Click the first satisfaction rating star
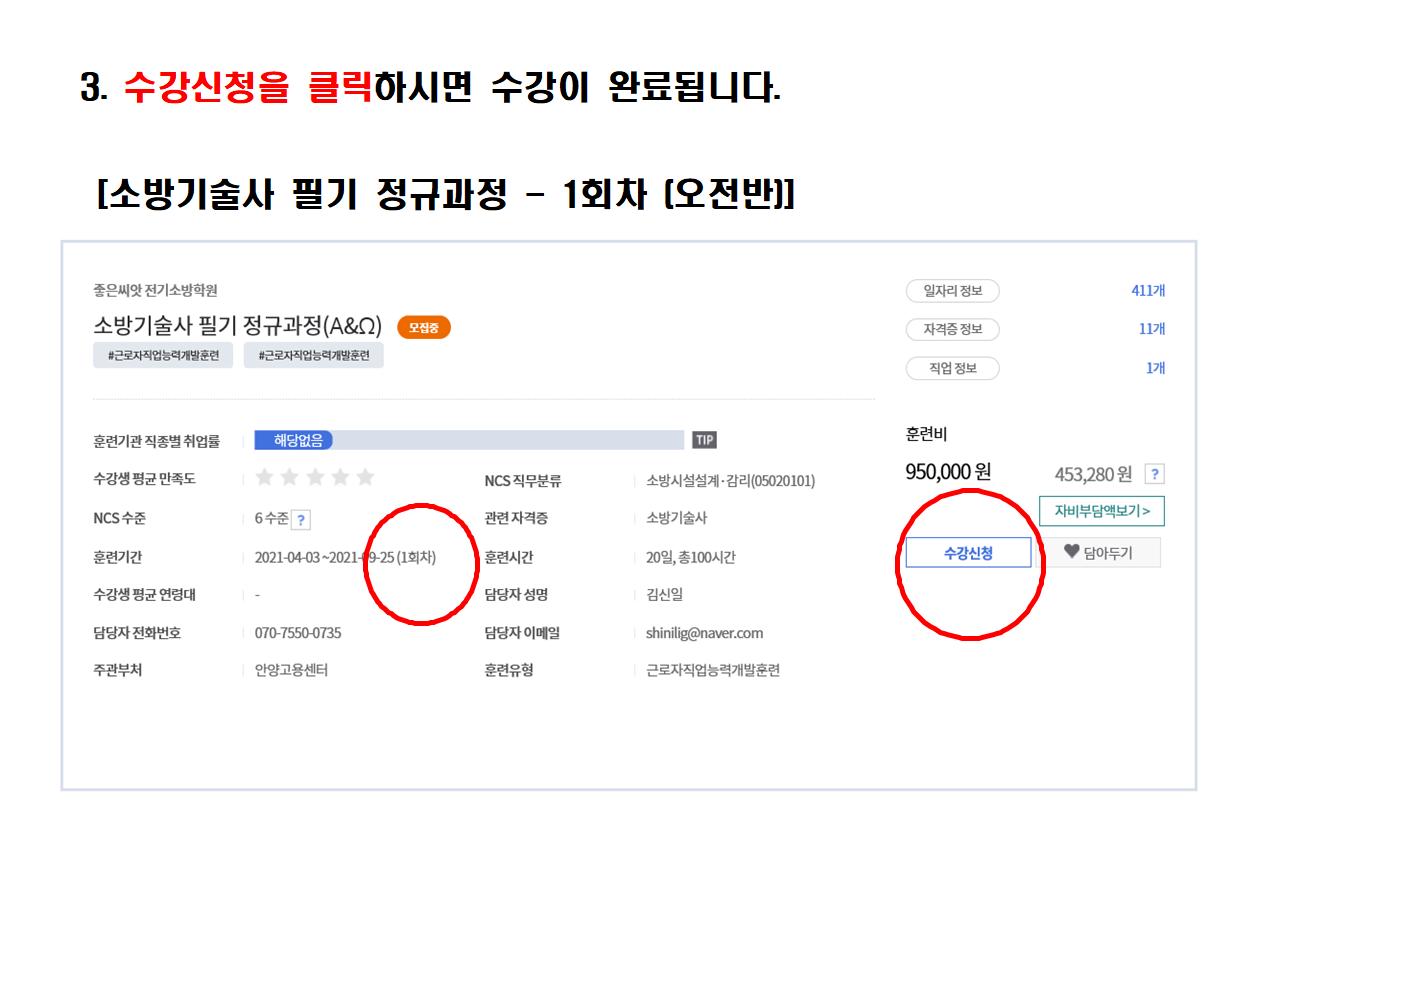This screenshot has height=992, width=1403. click(x=265, y=477)
